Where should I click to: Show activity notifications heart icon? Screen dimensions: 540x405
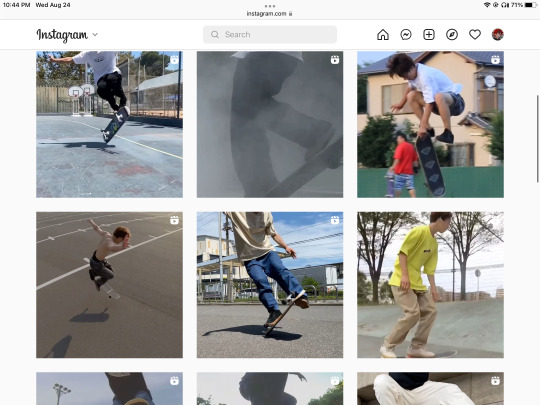475,34
